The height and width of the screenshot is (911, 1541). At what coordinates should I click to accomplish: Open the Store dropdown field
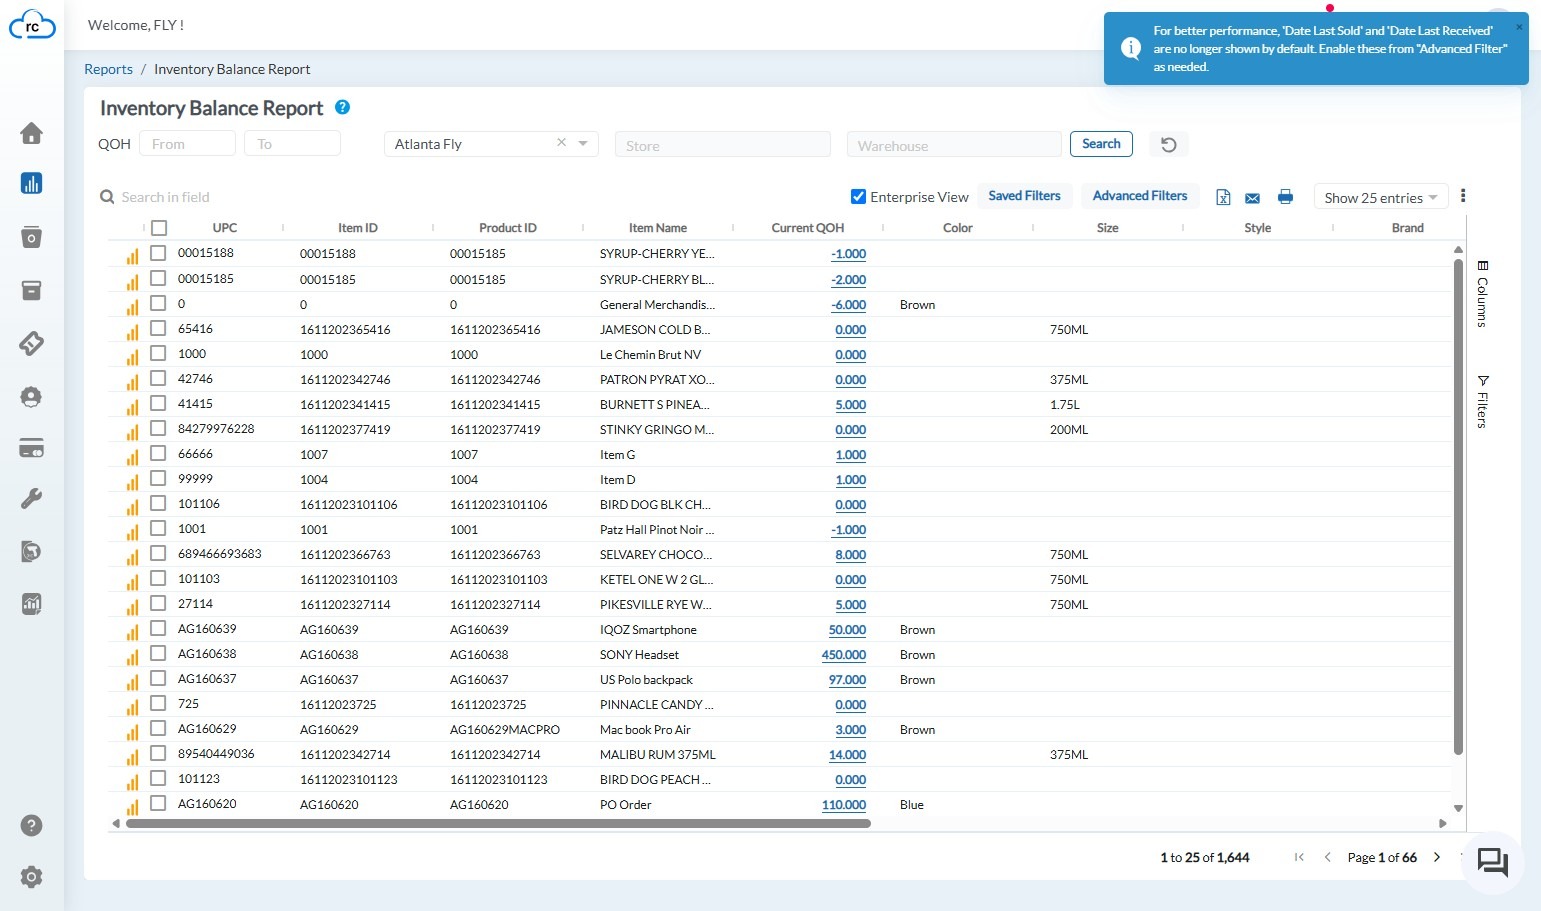tap(722, 145)
